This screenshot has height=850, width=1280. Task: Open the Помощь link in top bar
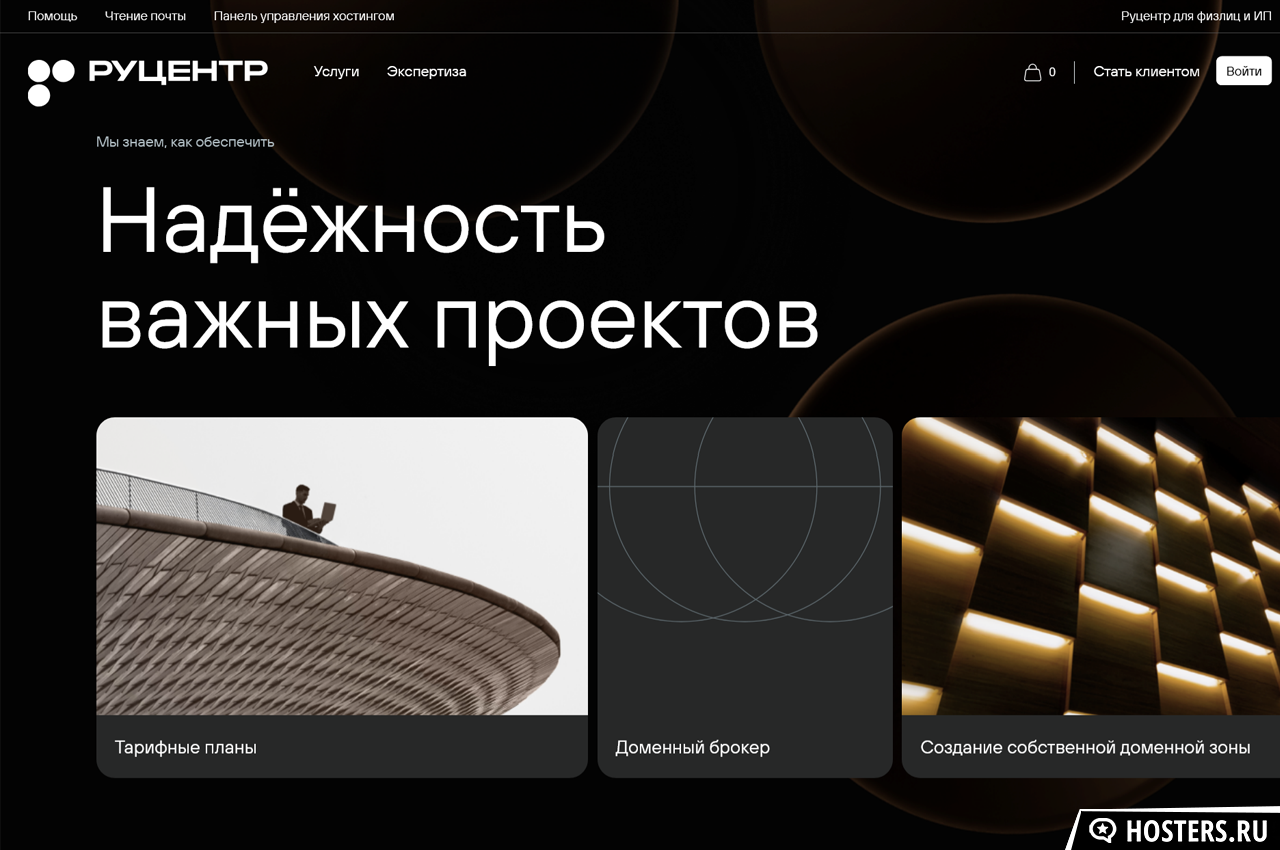(52, 16)
